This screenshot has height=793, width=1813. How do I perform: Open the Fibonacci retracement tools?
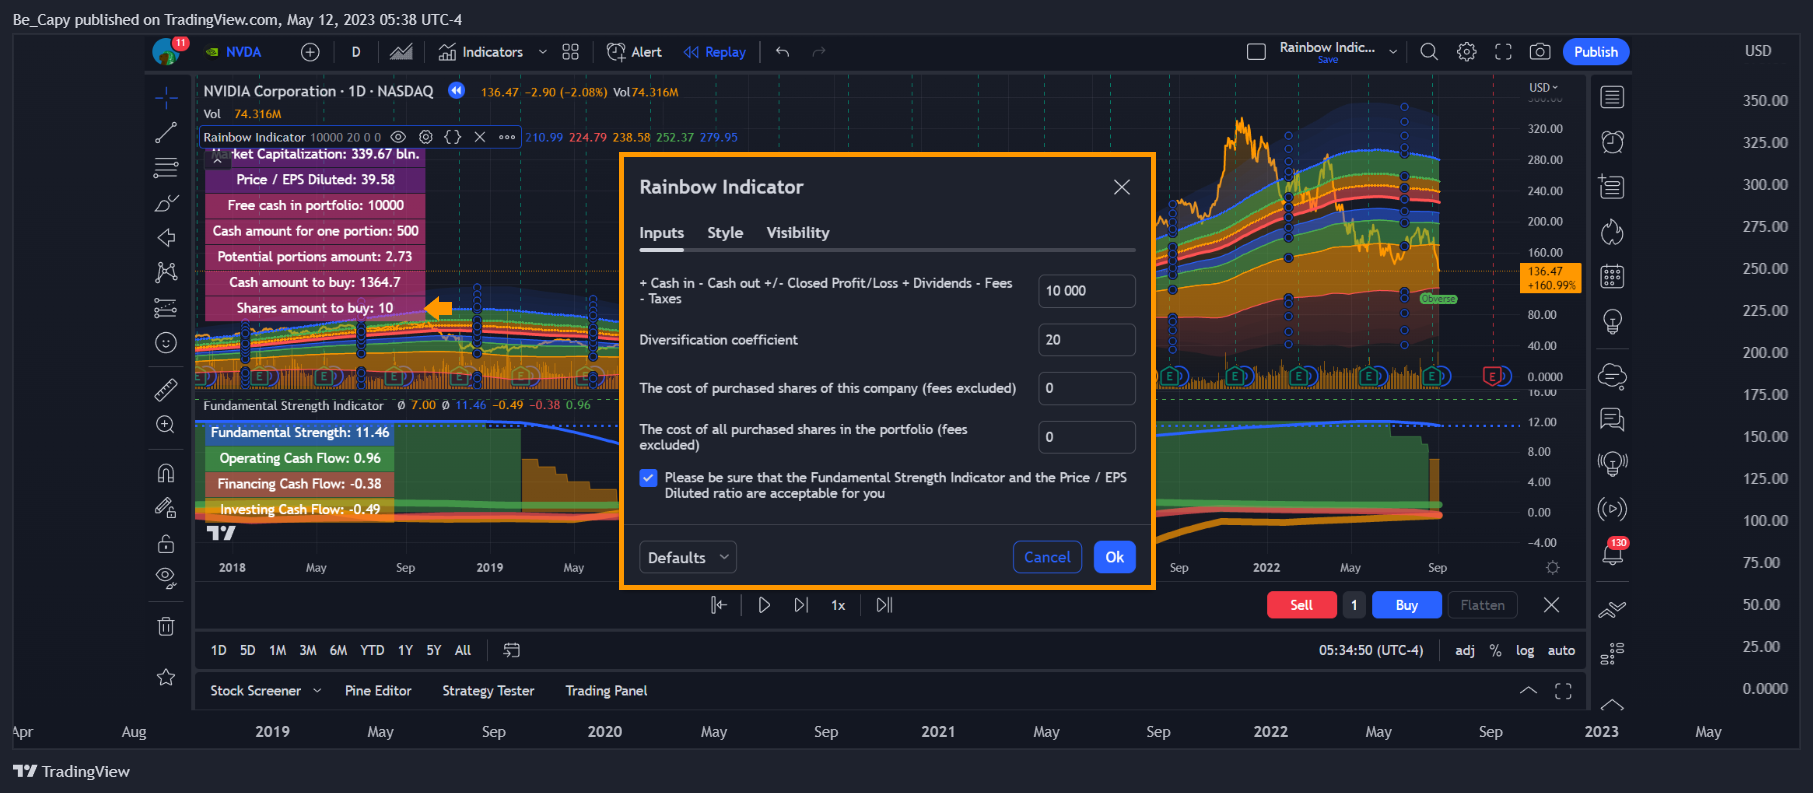166,167
